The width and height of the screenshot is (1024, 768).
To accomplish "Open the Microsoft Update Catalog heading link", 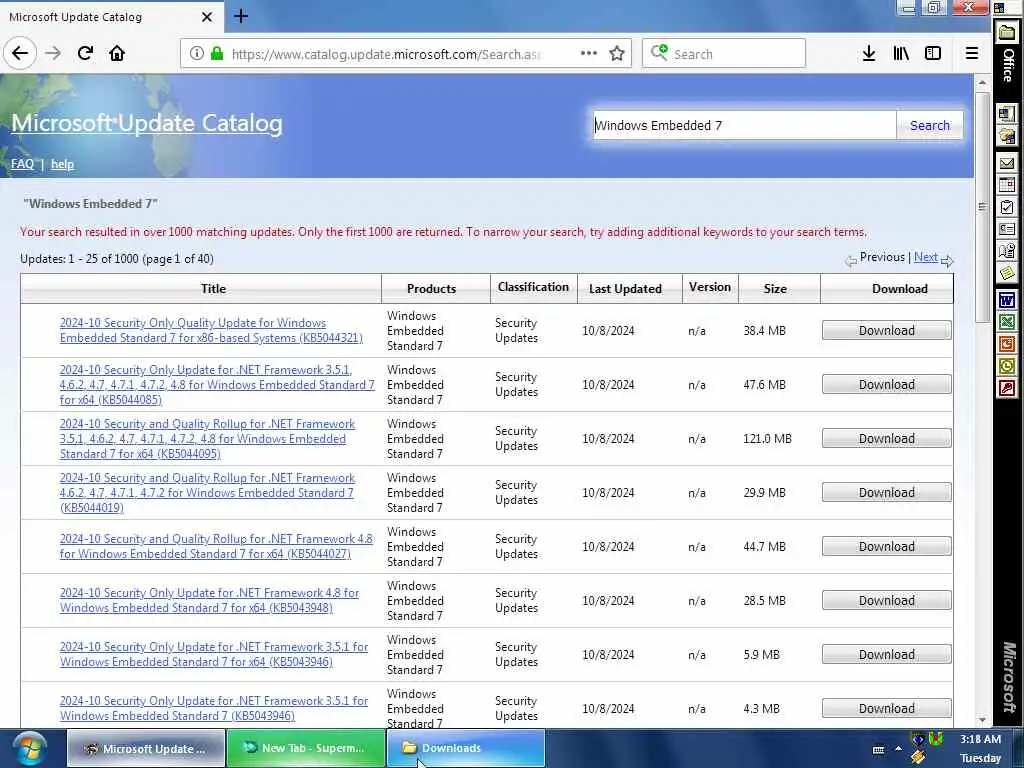I will tap(147, 123).
